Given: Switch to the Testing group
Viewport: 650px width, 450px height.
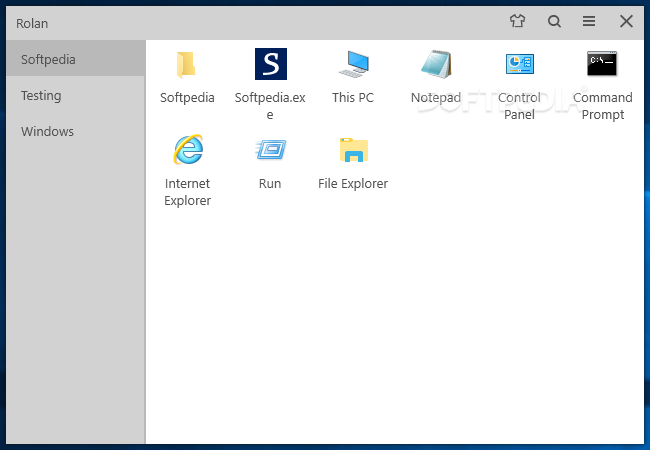Looking at the screenshot, I should point(76,95).
